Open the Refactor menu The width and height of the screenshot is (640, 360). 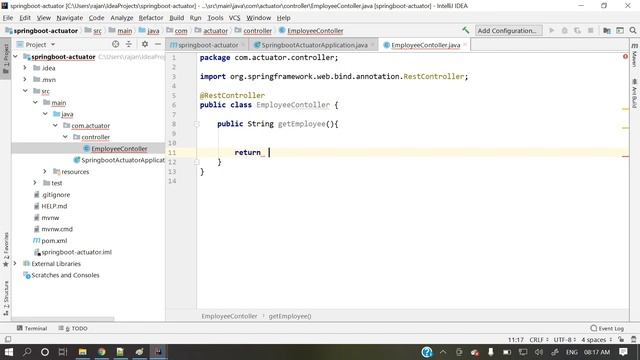(151, 18)
